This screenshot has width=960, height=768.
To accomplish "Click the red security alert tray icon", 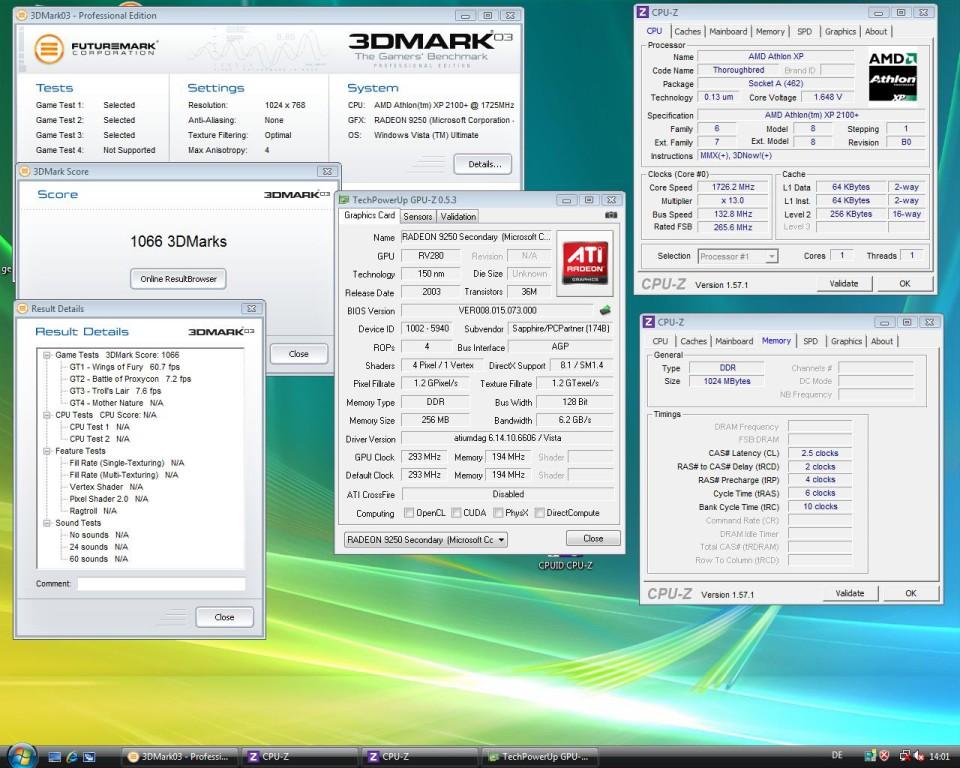I will tap(883, 757).
